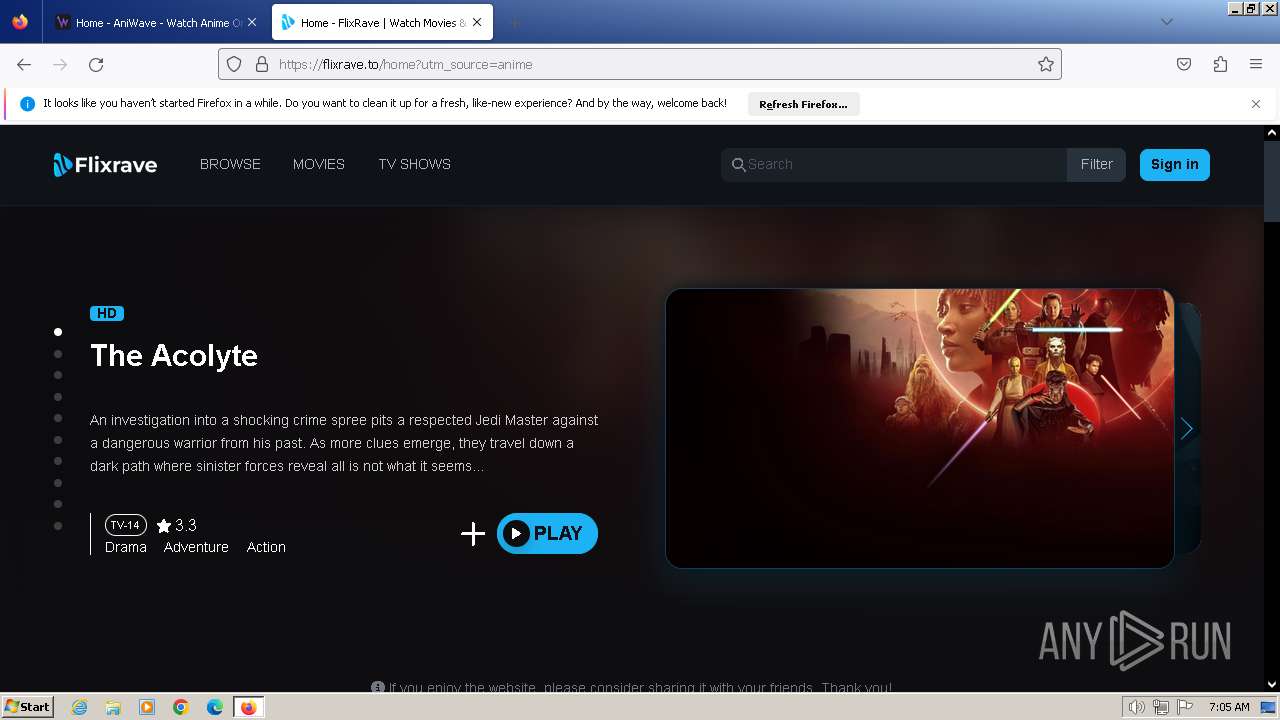Add The Acolyte to watchlist with plus icon
The image size is (1280, 720).
(473, 534)
